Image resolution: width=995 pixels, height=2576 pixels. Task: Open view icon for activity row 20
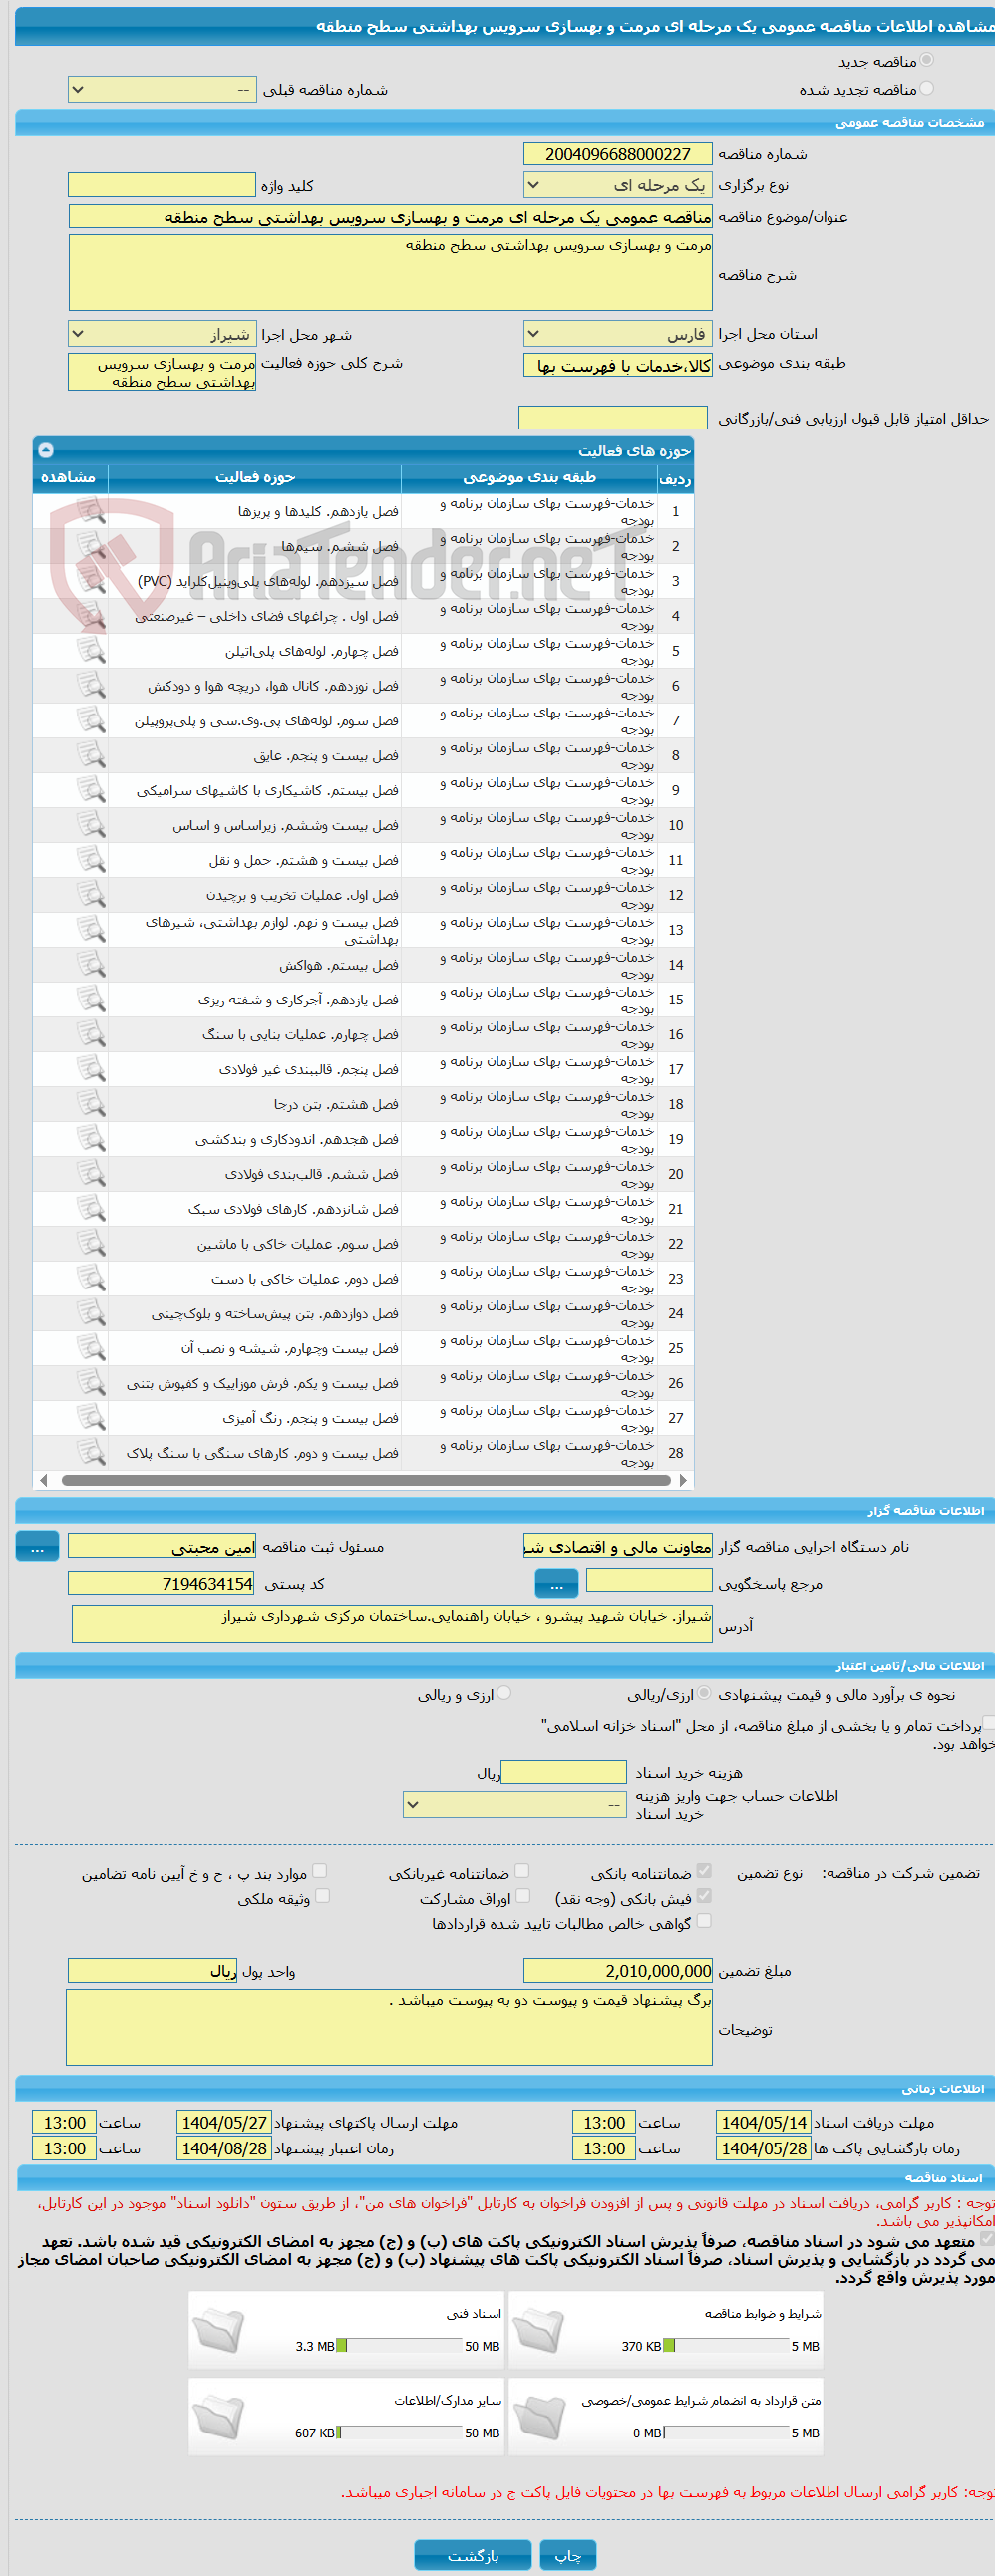point(91,1175)
